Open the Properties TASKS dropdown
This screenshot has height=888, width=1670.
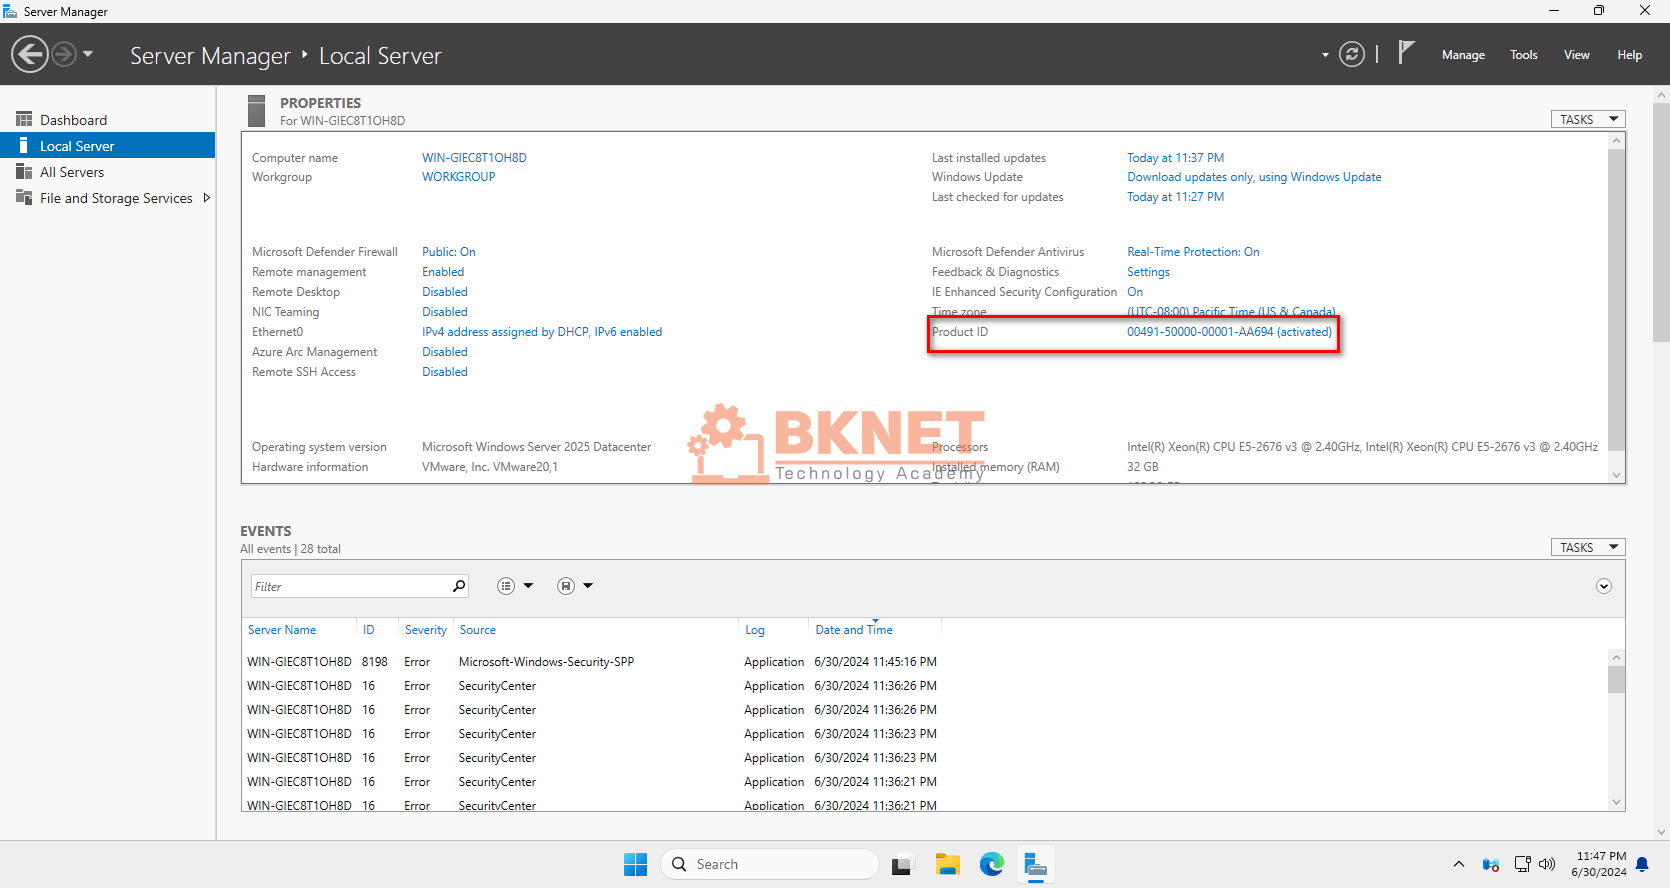click(x=1588, y=119)
